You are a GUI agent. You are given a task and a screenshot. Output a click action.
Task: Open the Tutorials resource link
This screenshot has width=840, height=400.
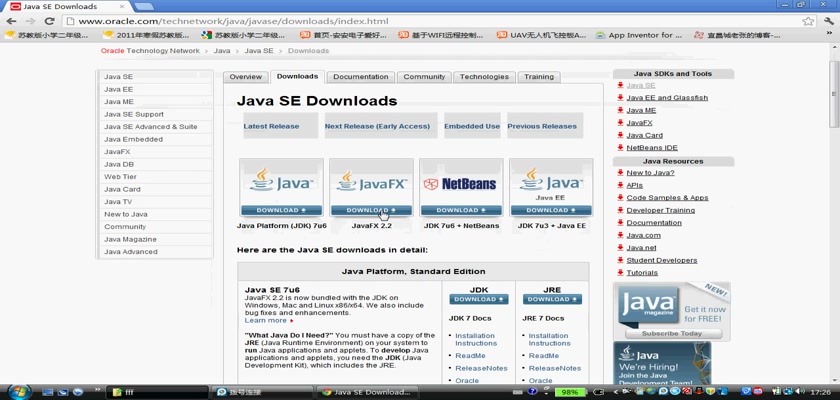click(642, 273)
